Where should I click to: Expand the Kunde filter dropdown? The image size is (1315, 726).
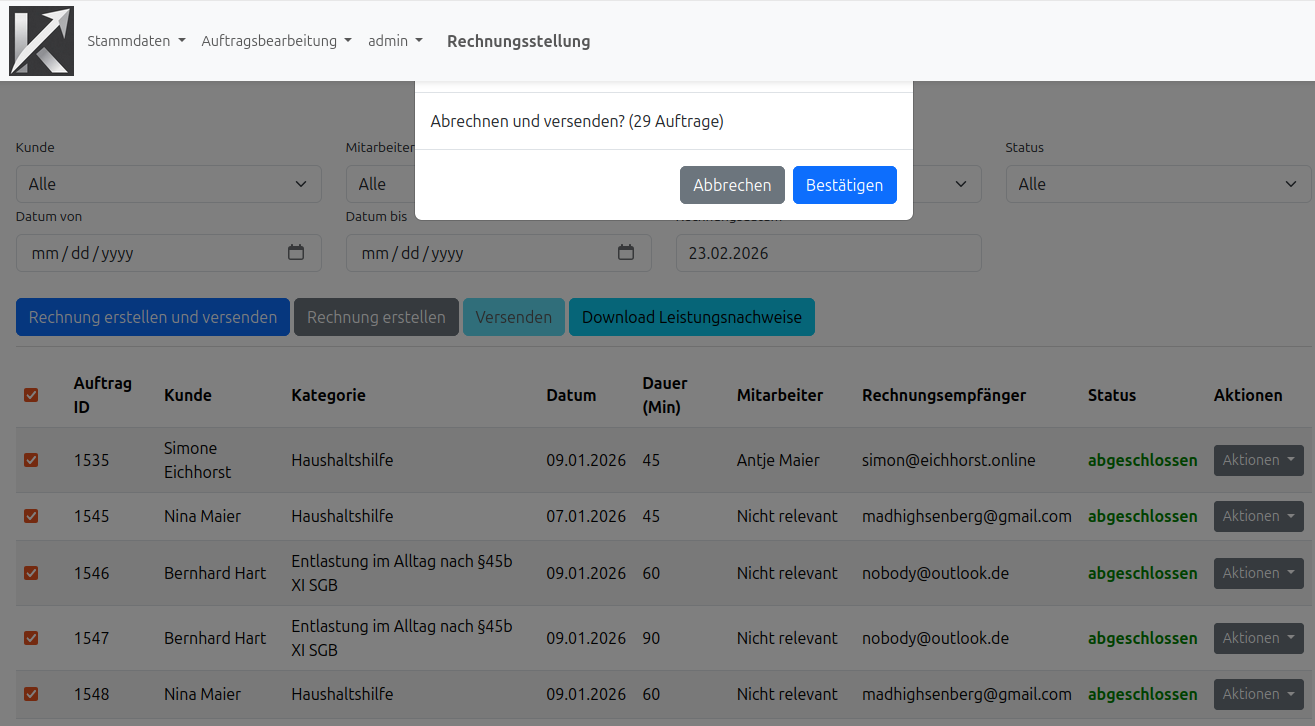(168, 184)
